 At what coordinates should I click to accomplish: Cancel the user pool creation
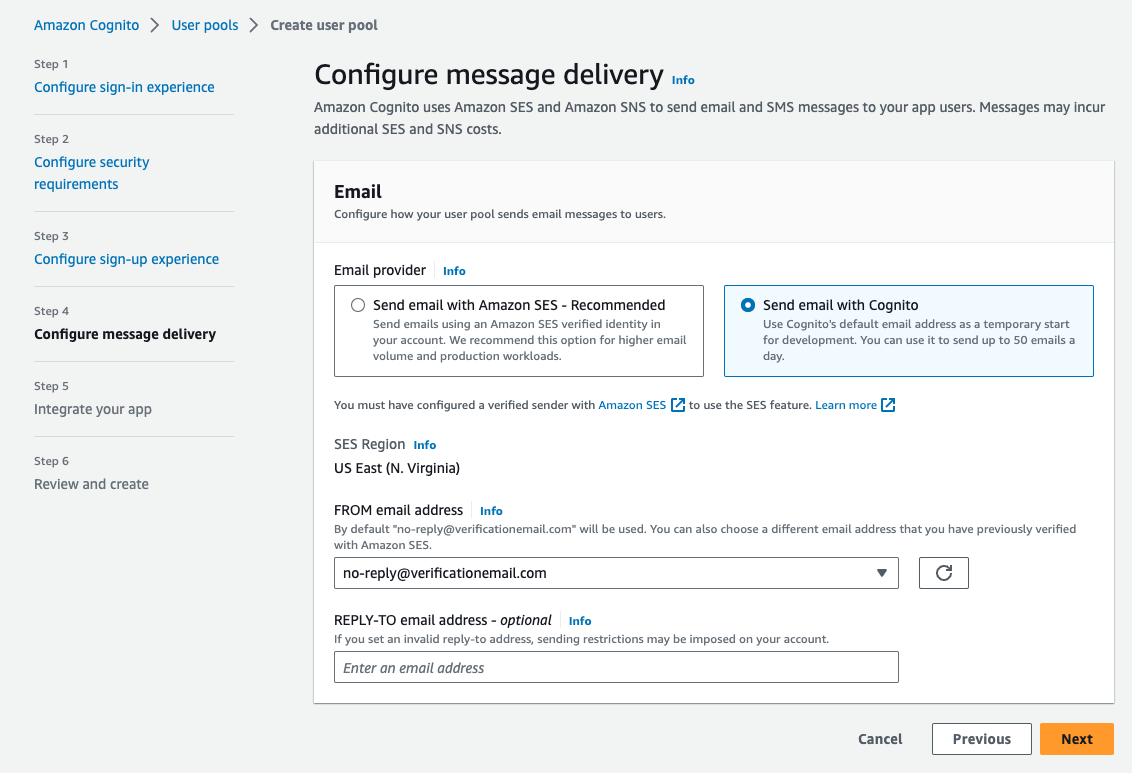tap(880, 739)
